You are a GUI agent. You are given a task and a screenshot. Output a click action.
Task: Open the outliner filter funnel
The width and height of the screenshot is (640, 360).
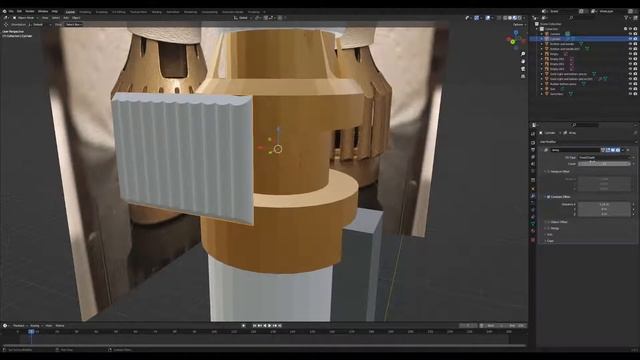click(626, 18)
